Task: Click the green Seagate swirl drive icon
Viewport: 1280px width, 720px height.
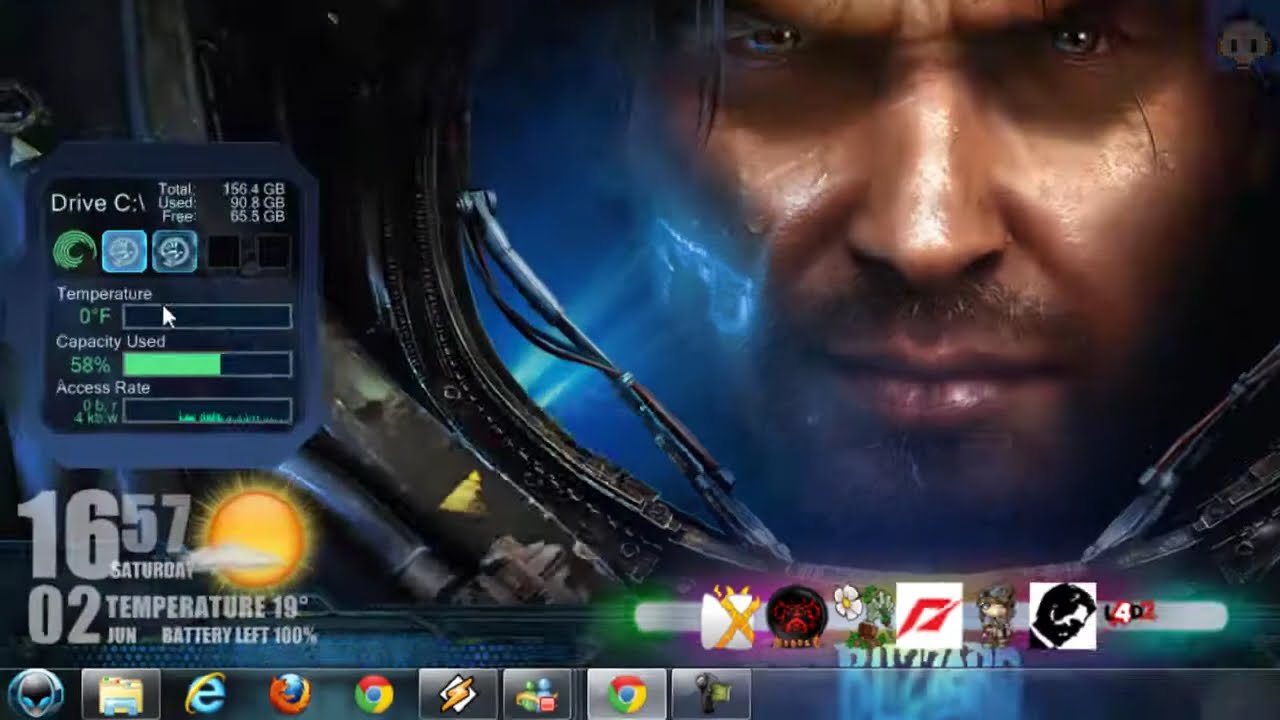Action: (74, 251)
